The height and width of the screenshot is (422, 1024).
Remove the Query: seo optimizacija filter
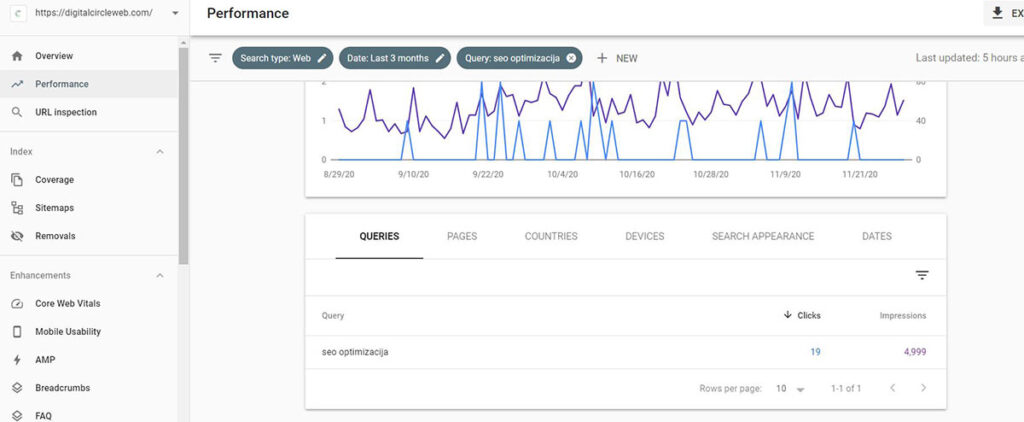point(571,58)
